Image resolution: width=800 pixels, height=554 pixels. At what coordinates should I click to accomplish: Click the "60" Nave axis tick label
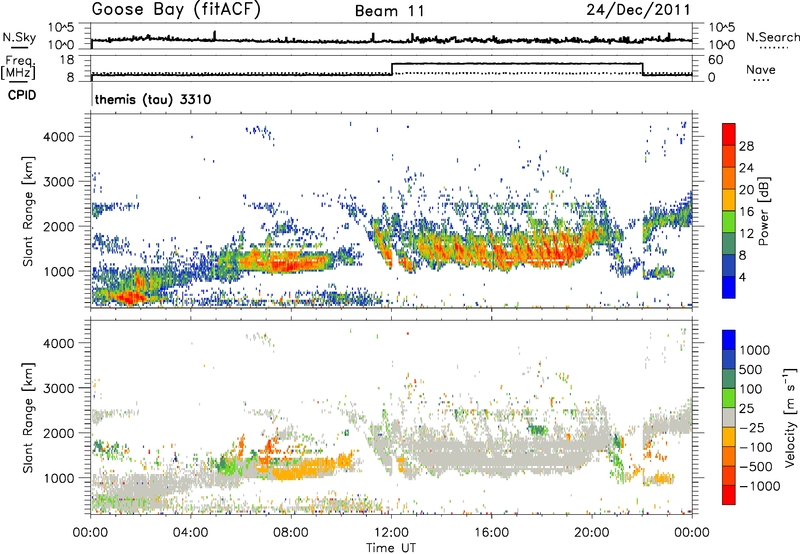click(x=715, y=60)
